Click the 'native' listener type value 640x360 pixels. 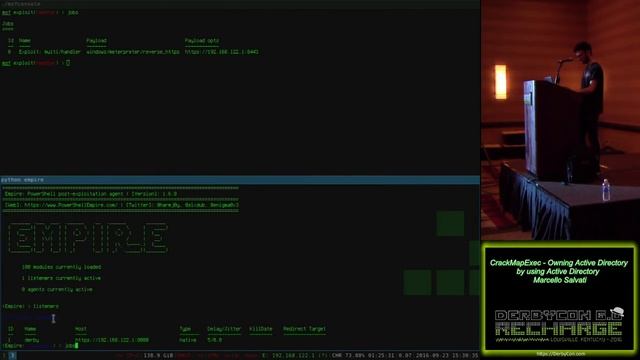(x=188, y=340)
